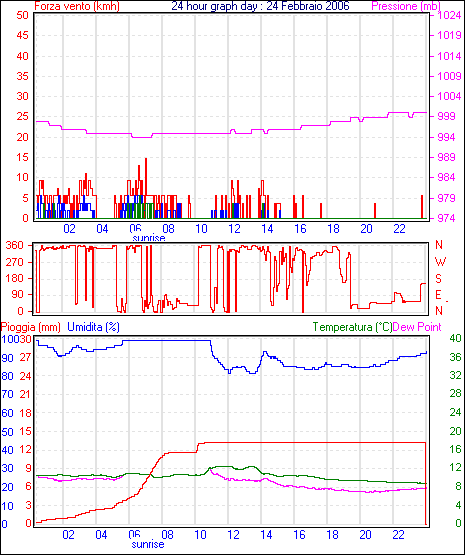Screen dimensions: 465x556
Task: Click the 'W' compass label on direction chart
Action: pos(440,262)
